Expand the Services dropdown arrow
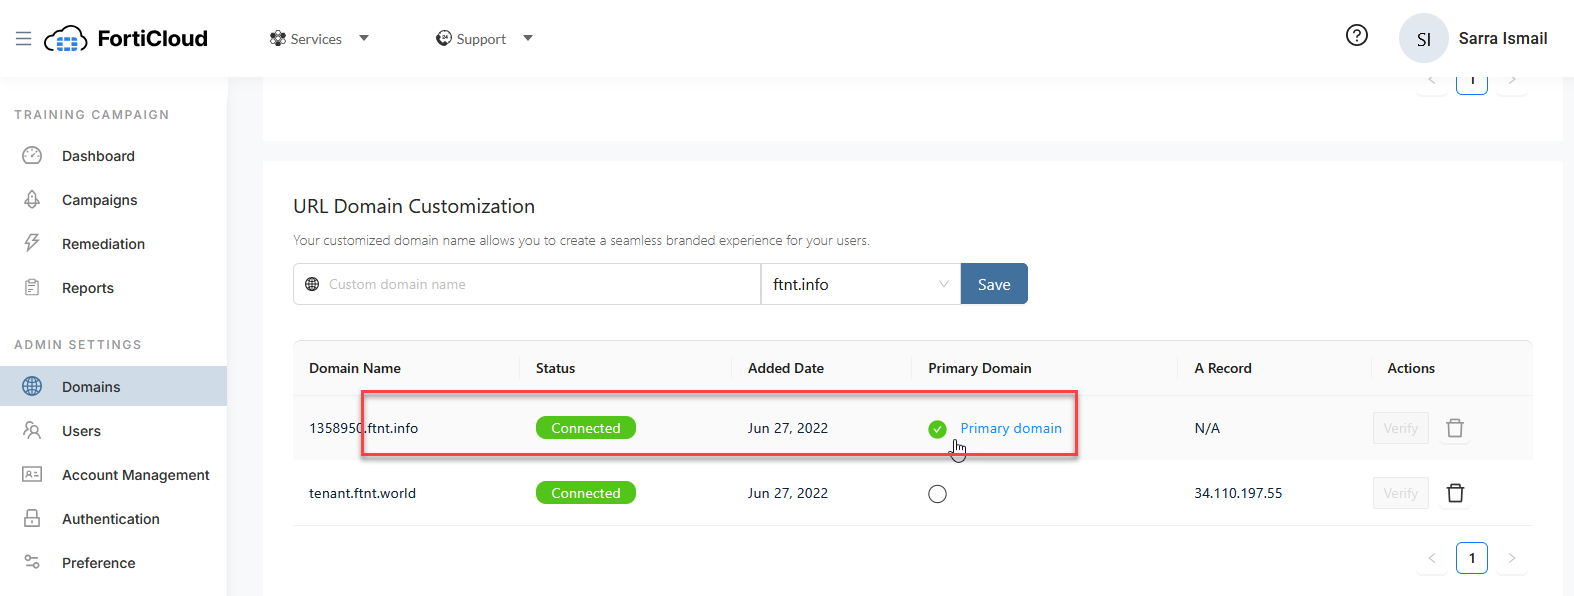 point(364,39)
